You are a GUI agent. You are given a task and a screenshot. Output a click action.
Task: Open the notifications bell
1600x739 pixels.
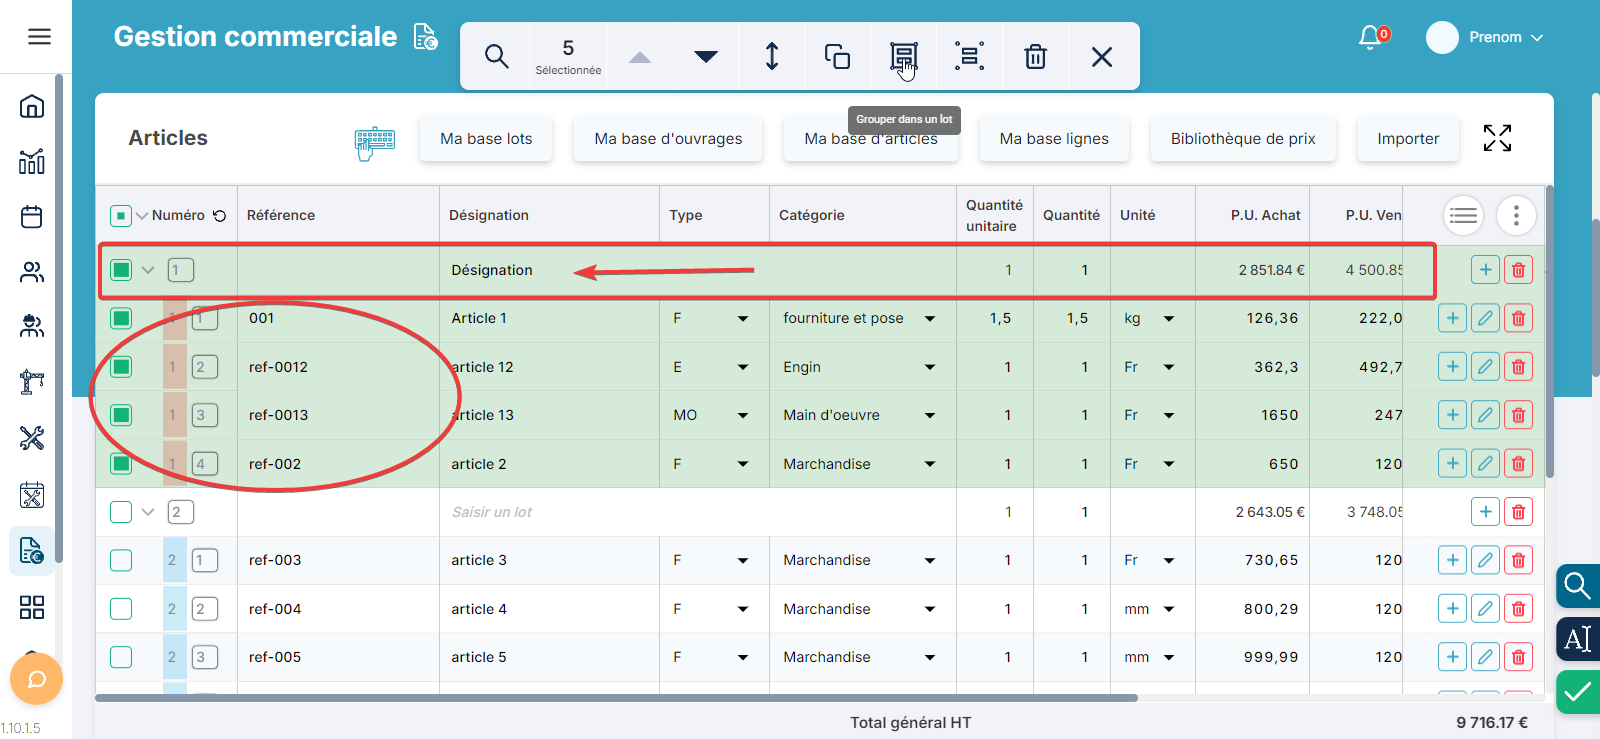pyautogui.click(x=1370, y=37)
